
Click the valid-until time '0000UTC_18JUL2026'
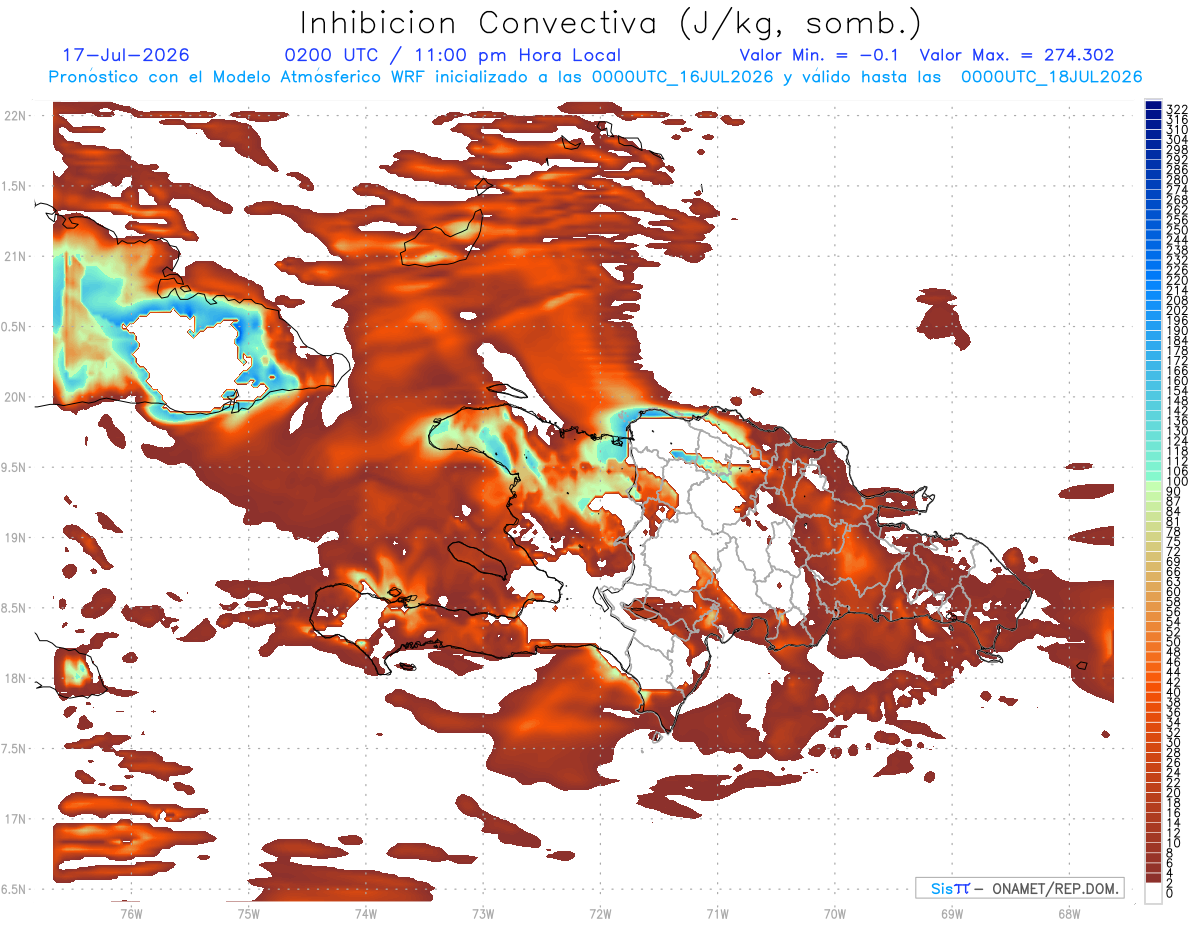pyautogui.click(x=1052, y=77)
